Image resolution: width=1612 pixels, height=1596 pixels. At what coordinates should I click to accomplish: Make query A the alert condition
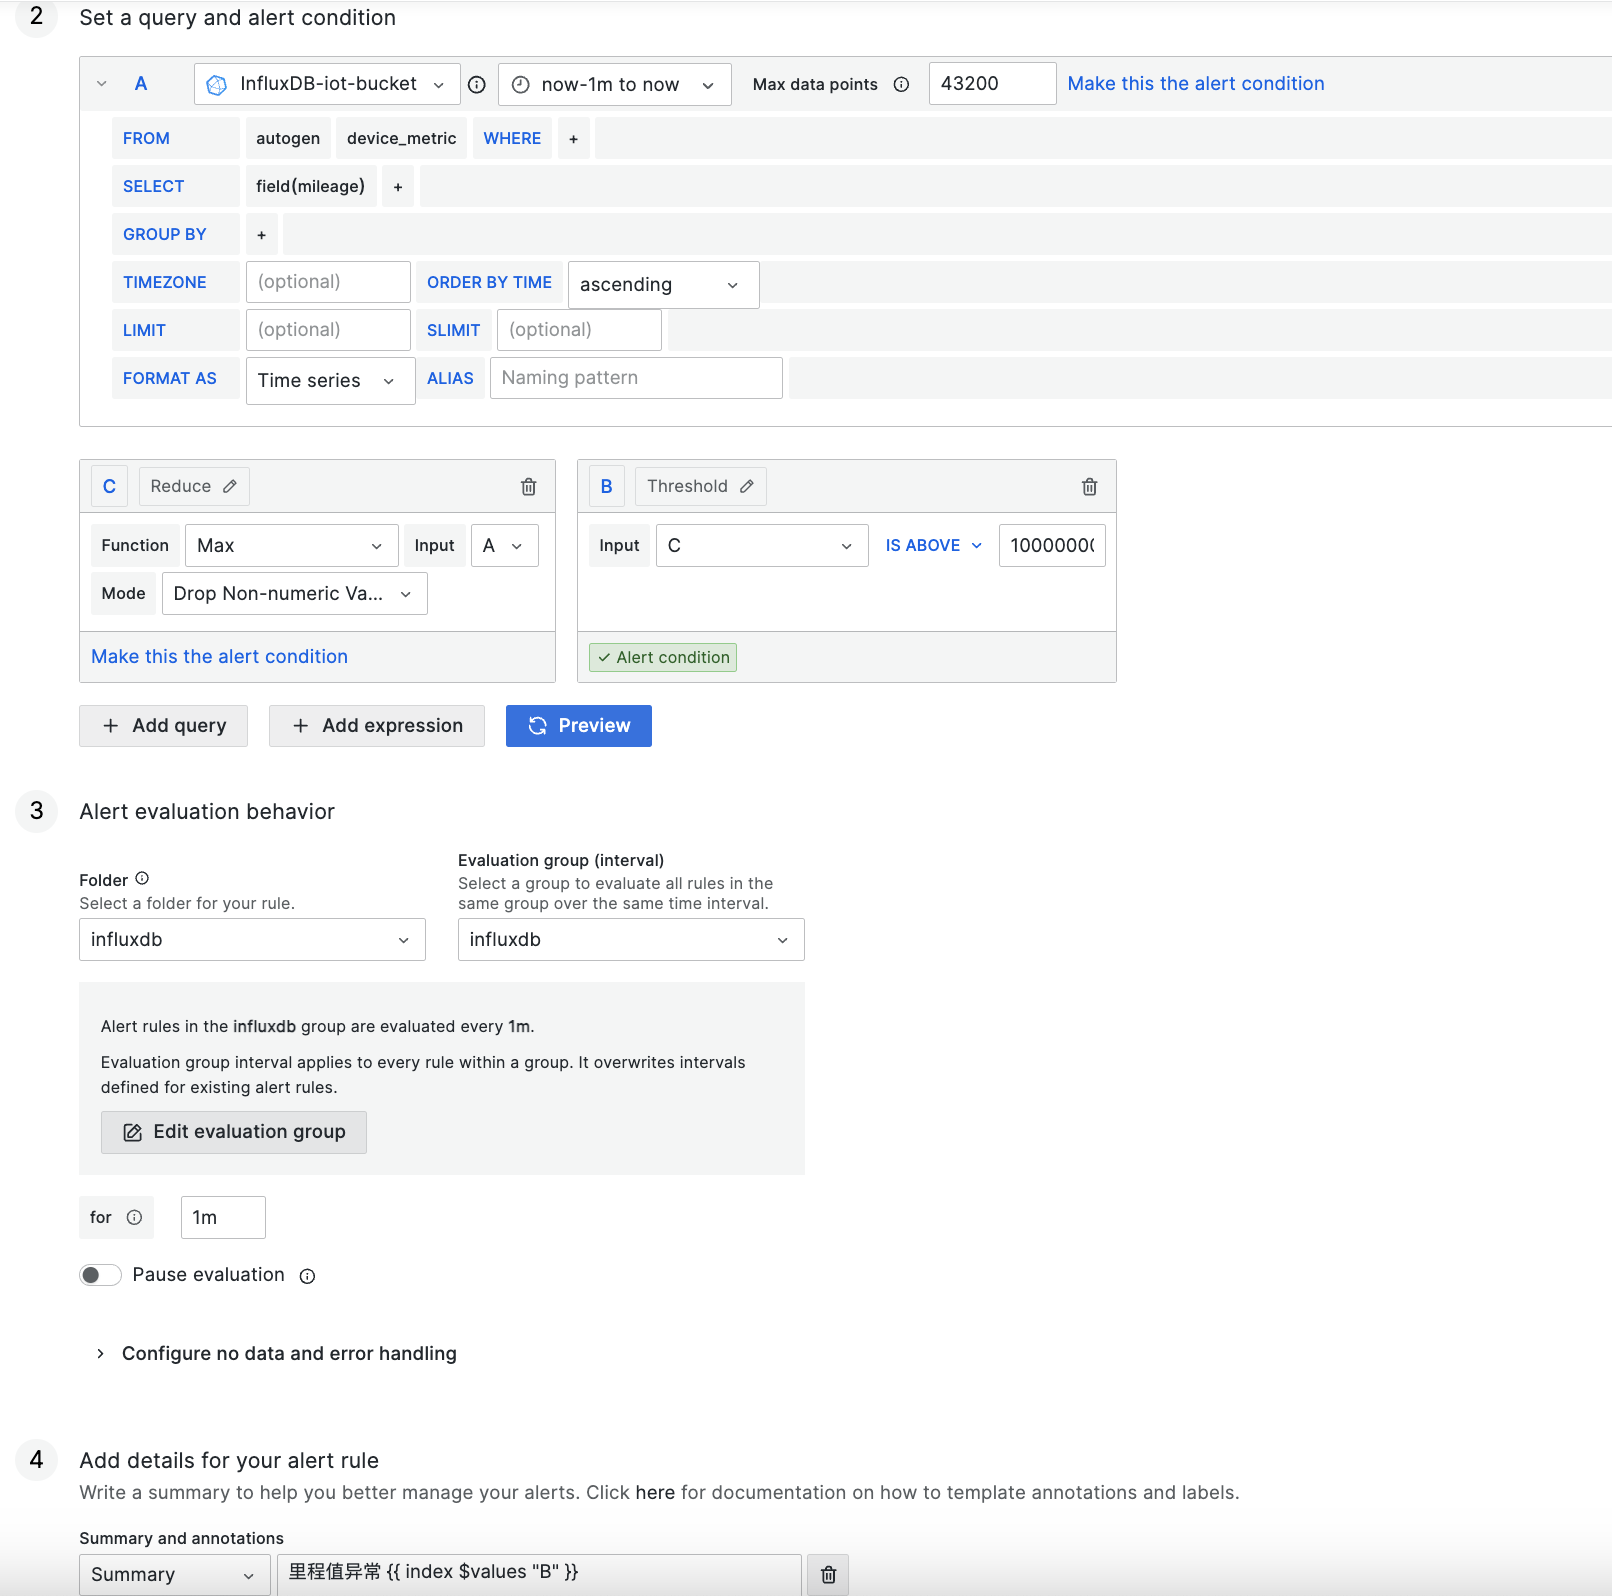click(x=1196, y=84)
